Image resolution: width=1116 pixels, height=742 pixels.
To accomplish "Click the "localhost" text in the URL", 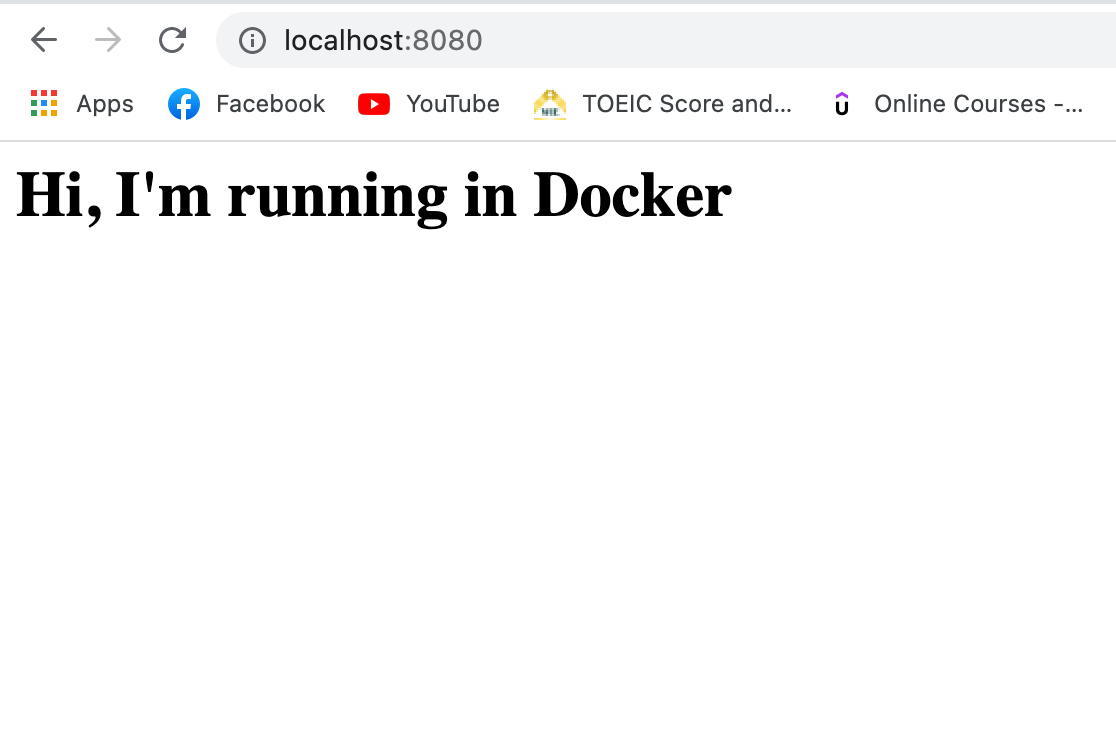I will point(346,40).
